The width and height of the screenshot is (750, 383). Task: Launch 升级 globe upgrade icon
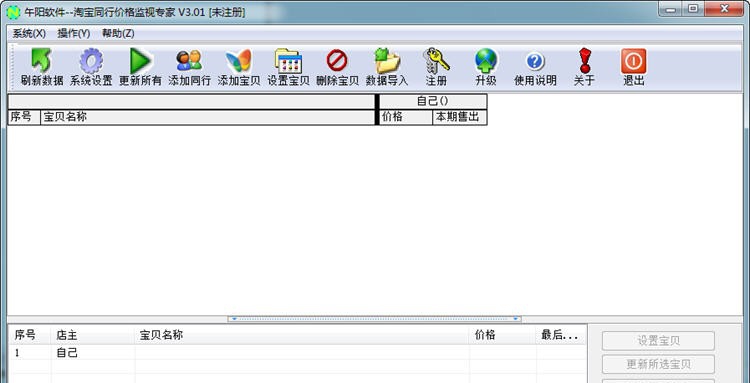[x=486, y=61]
